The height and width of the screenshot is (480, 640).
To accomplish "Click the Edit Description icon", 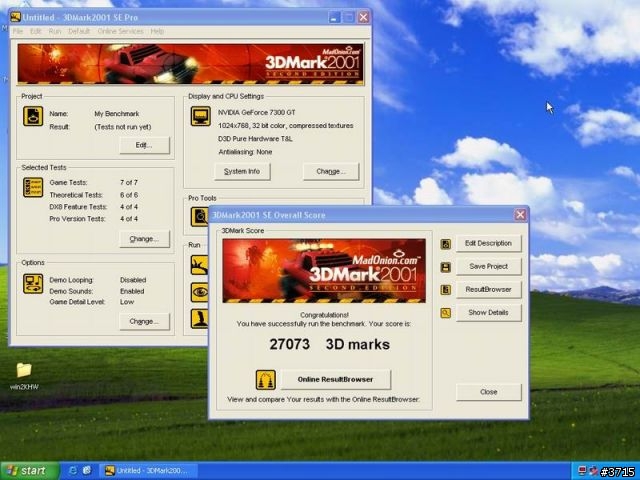I will (x=446, y=244).
